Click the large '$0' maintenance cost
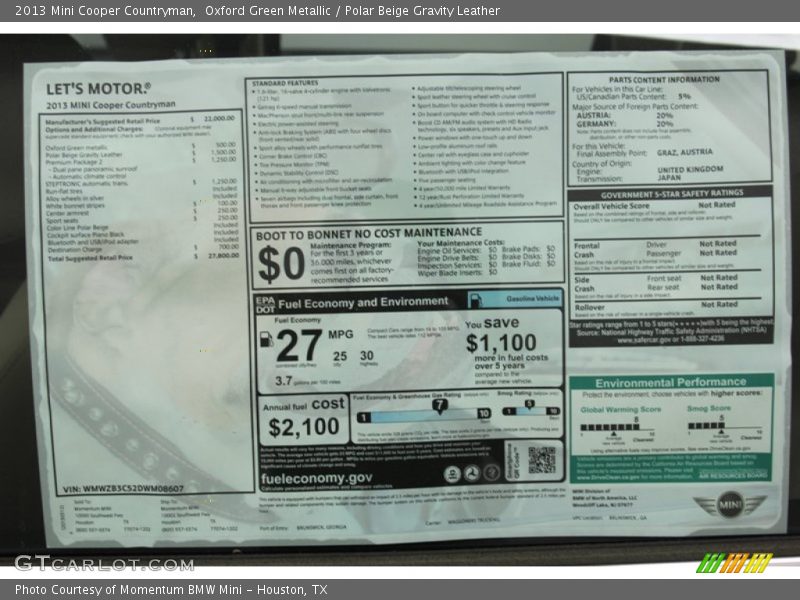800x600 pixels. coord(281,264)
